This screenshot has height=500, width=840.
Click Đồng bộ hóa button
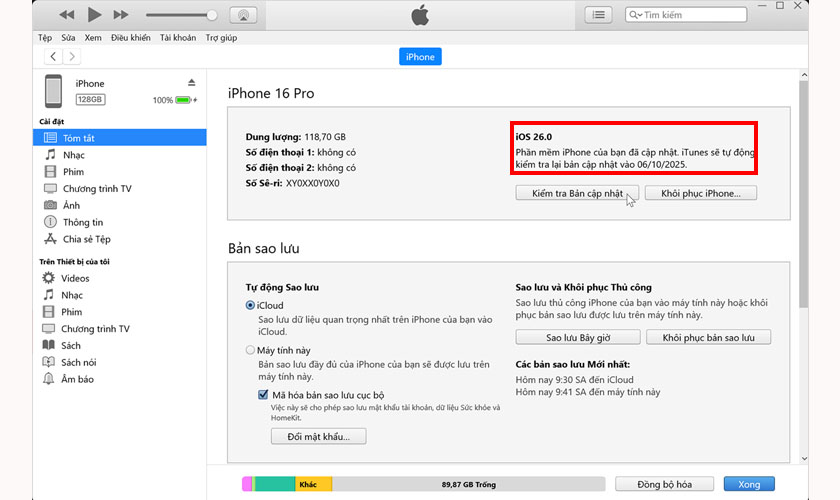(664, 484)
